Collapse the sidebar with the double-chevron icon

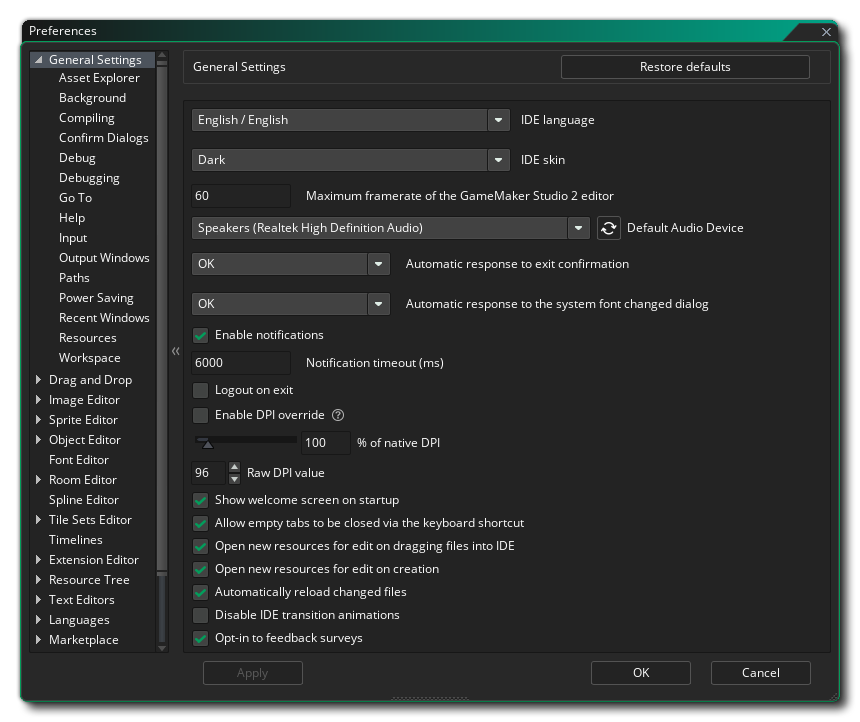coord(176,351)
